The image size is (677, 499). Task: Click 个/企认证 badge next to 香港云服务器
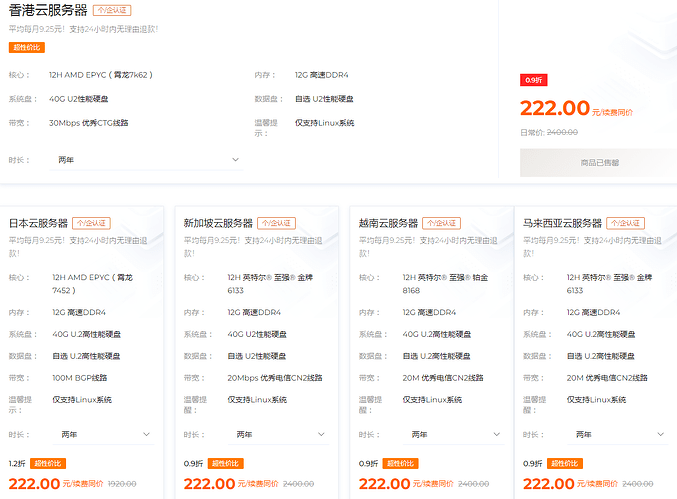[x=112, y=10]
